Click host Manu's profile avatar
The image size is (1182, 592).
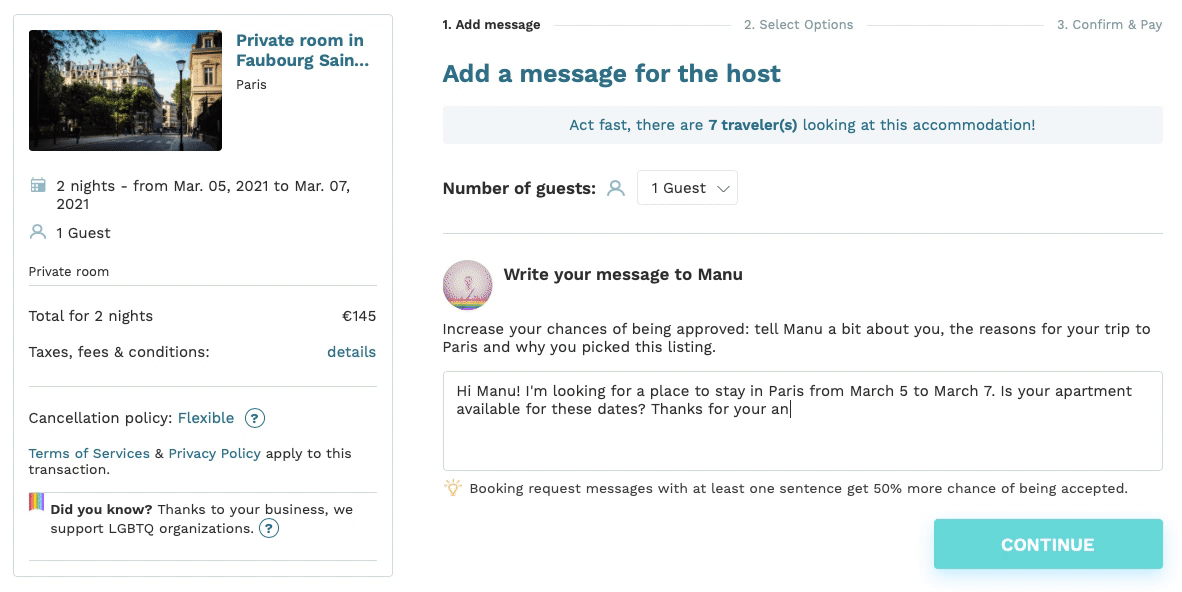coord(467,285)
